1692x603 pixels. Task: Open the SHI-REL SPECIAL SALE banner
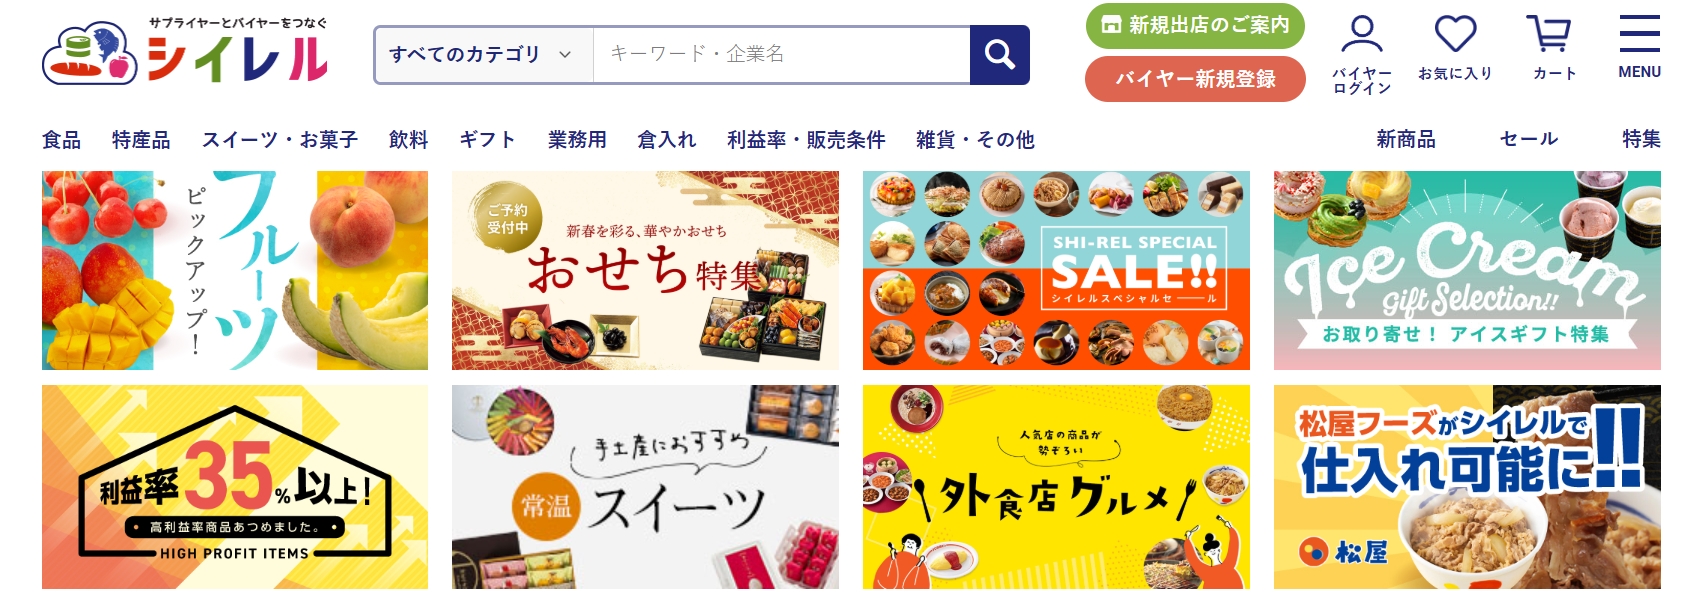point(1056,270)
